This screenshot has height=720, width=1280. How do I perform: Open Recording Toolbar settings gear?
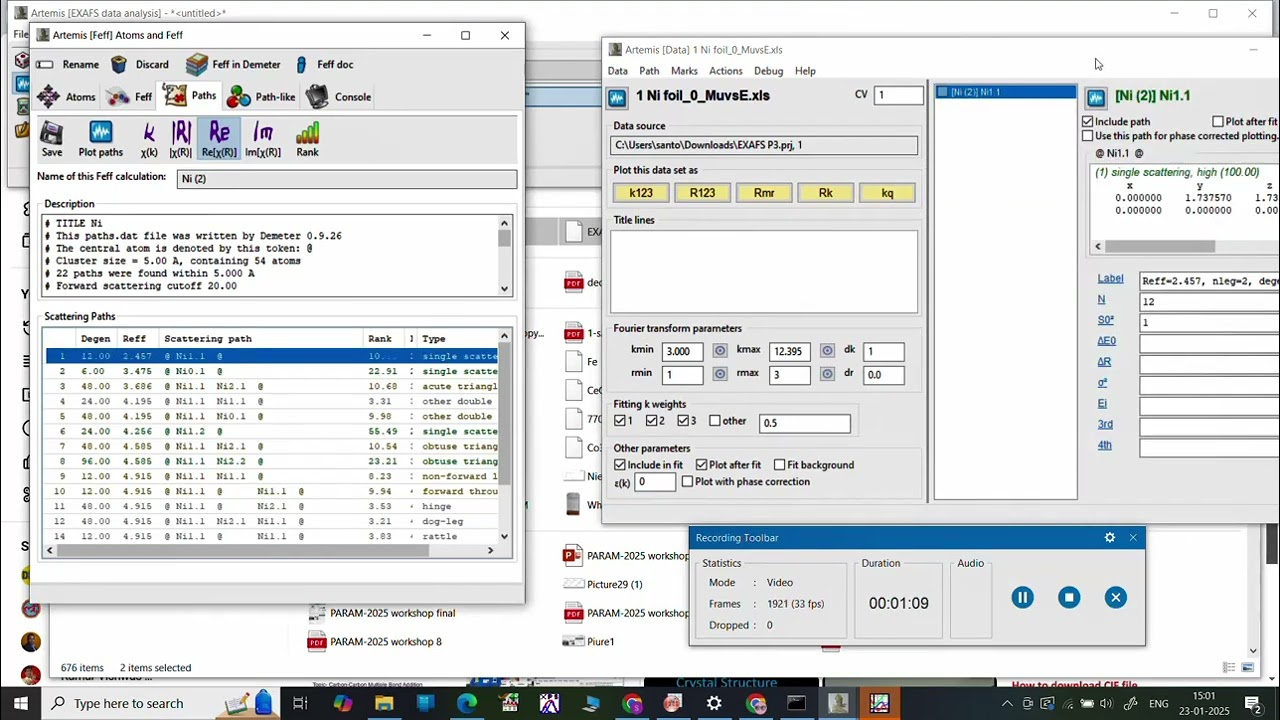pyautogui.click(x=1109, y=538)
